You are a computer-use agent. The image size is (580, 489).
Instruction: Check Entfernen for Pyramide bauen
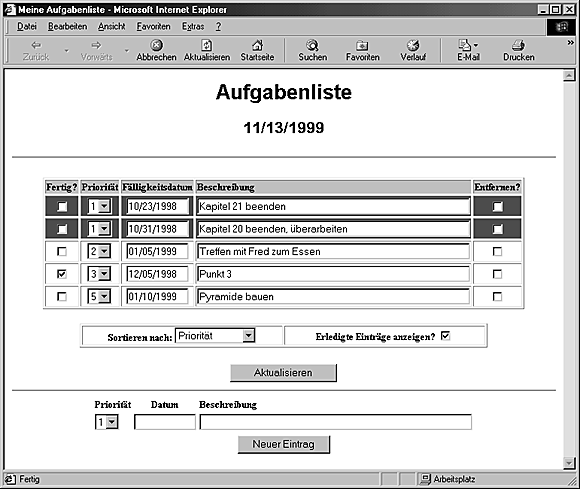click(498, 297)
